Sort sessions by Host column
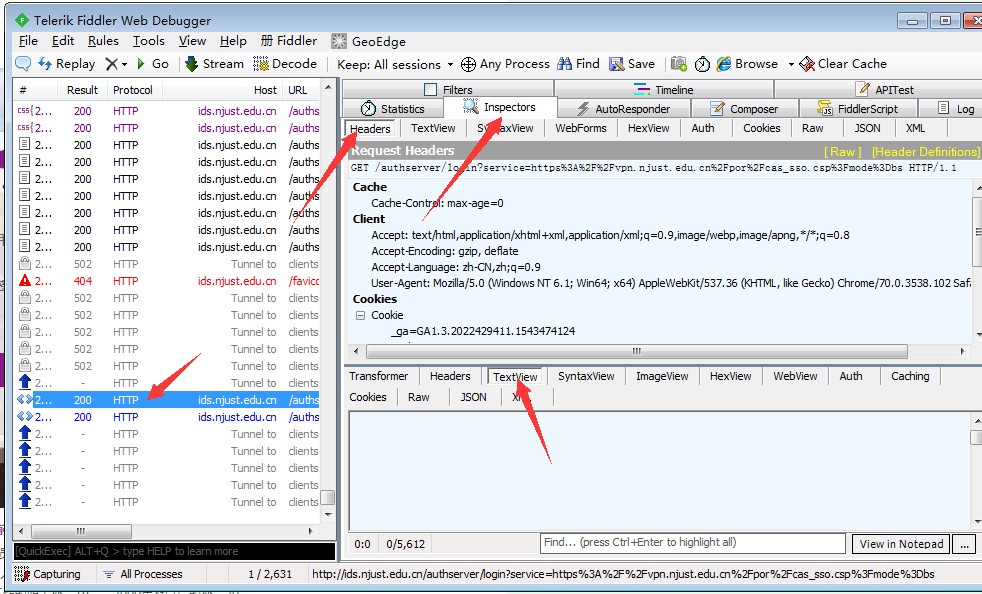The height and width of the screenshot is (594, 982). point(222,90)
